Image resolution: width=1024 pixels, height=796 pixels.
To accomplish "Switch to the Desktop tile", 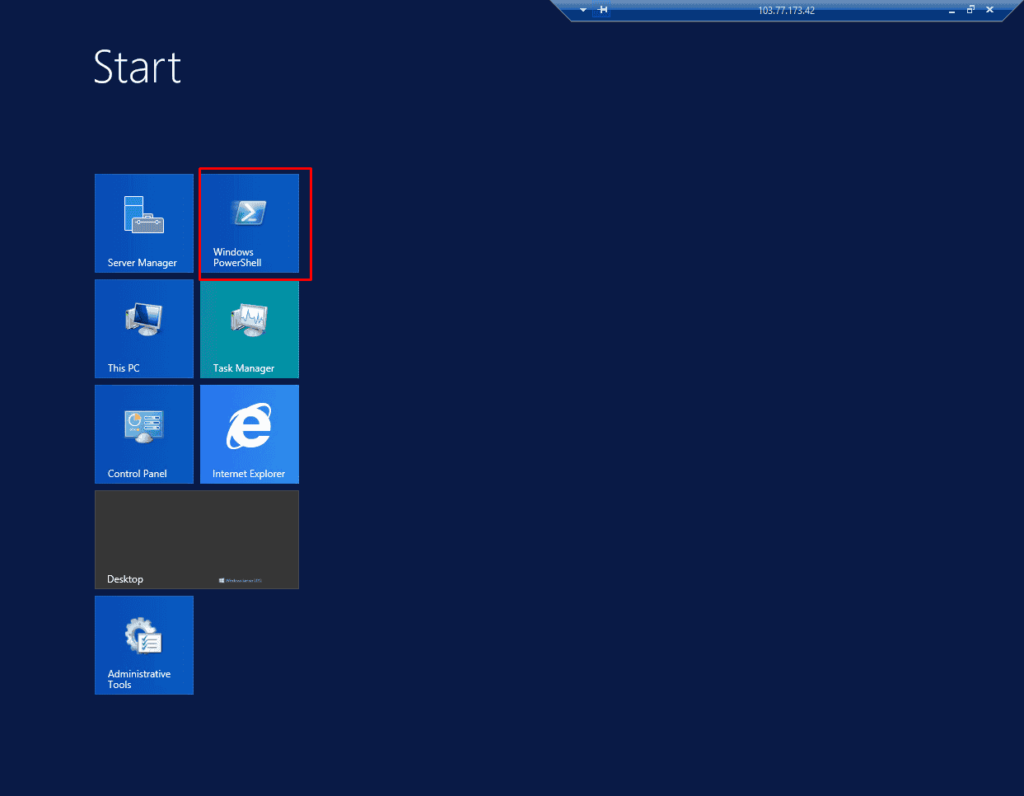I will point(197,539).
